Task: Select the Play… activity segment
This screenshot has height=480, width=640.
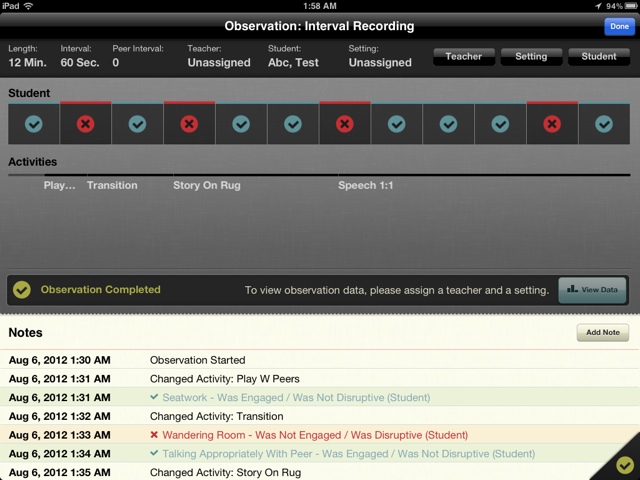Action: (x=60, y=185)
